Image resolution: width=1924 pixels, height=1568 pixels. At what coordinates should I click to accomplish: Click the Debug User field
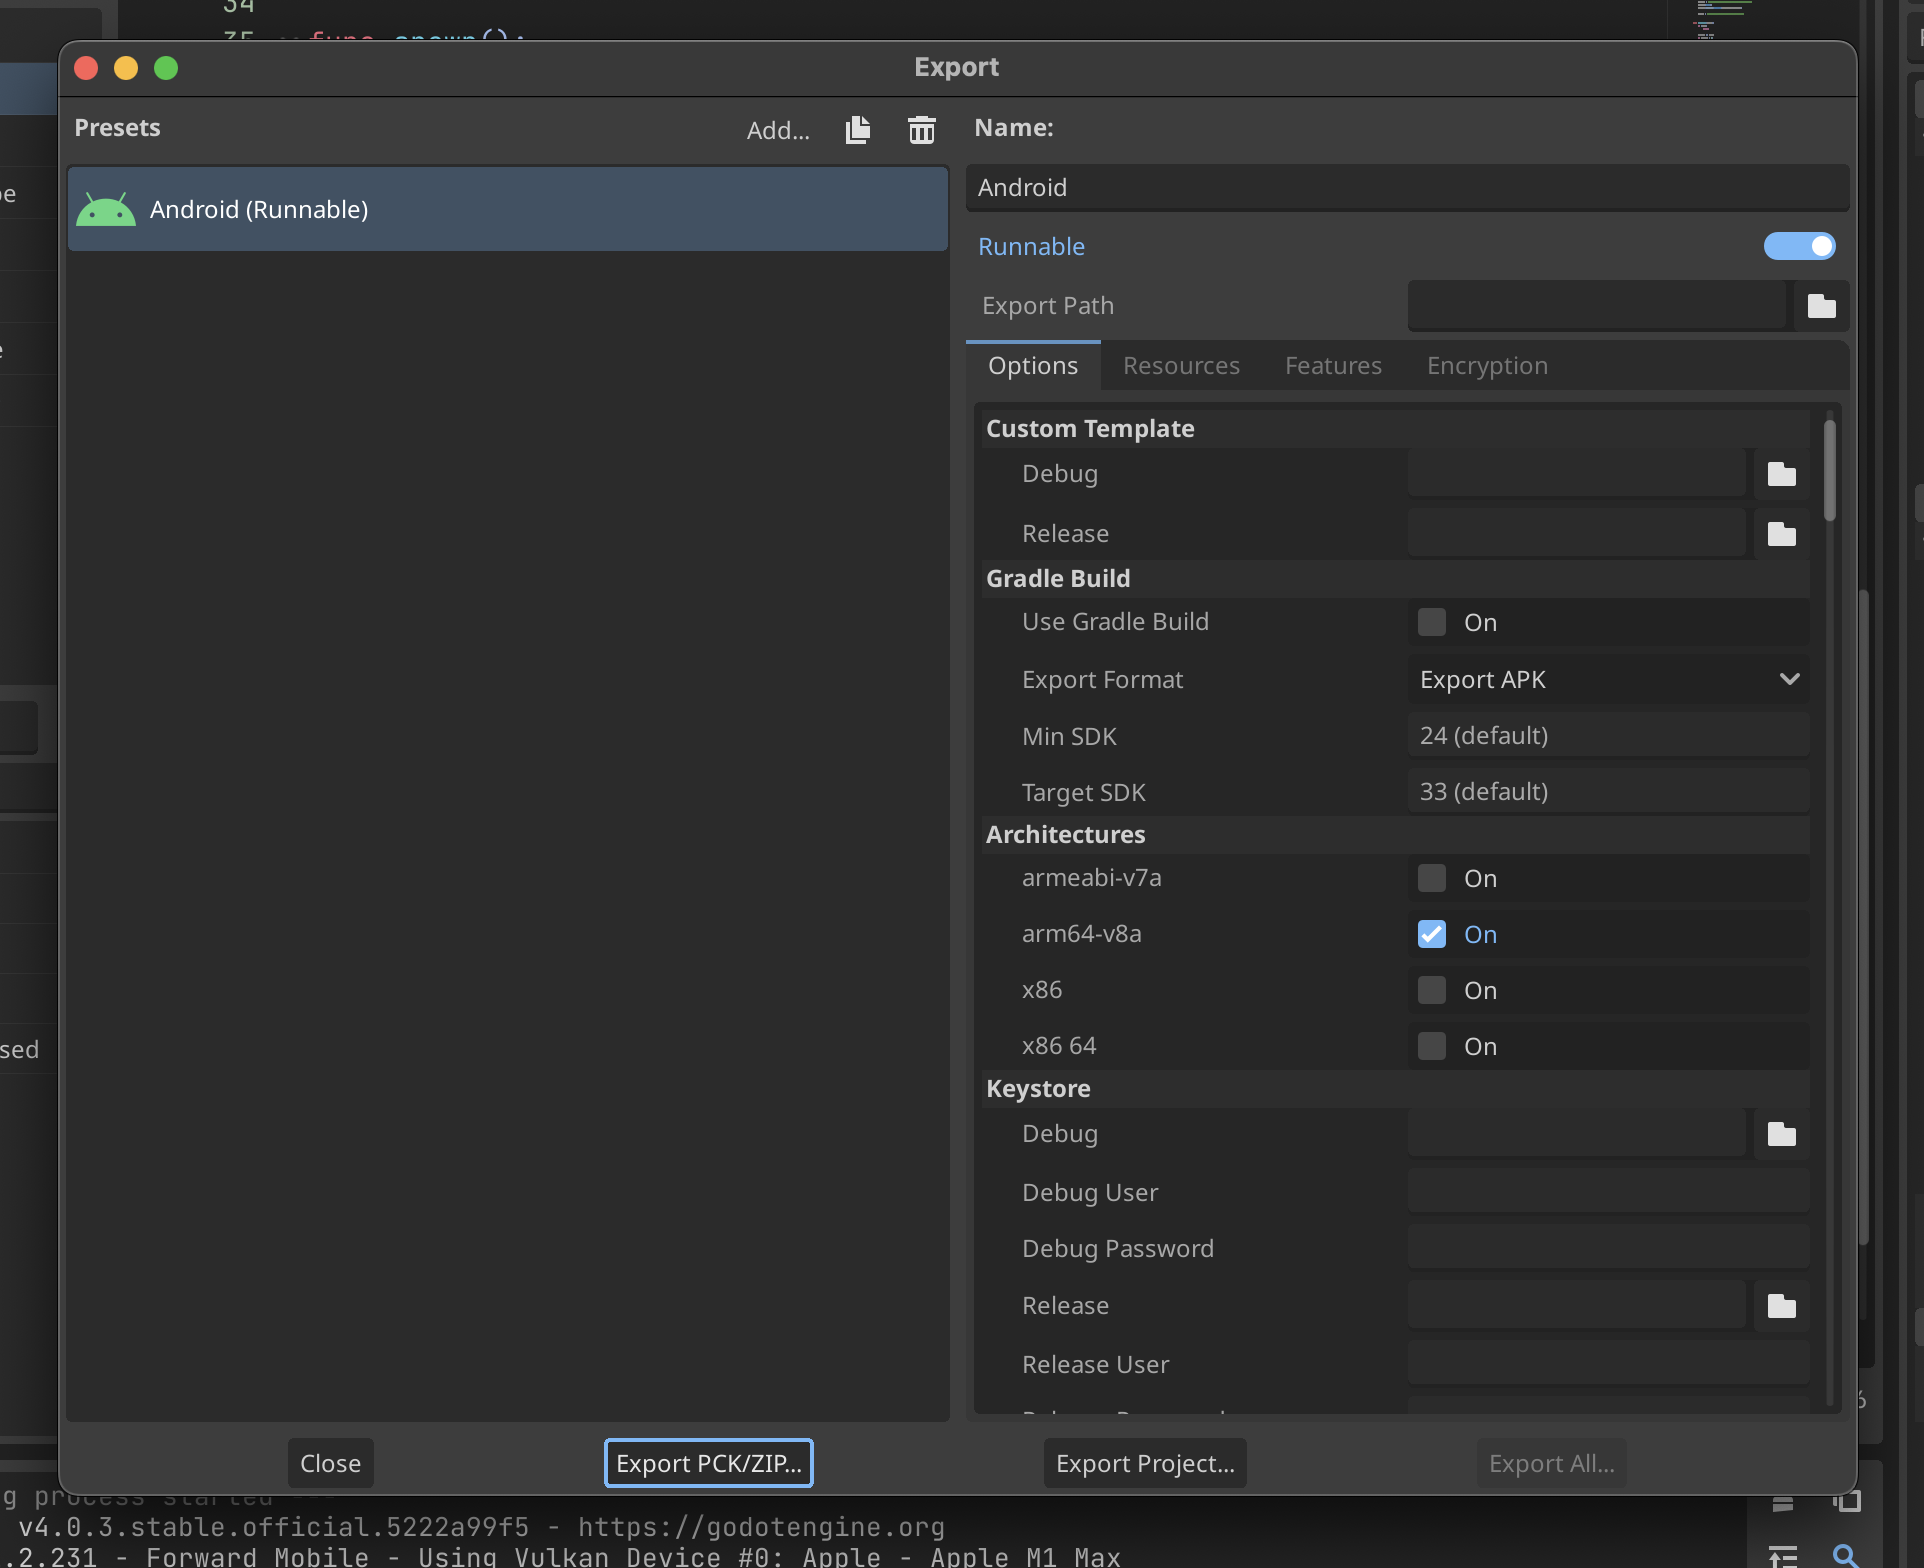click(x=1608, y=1192)
